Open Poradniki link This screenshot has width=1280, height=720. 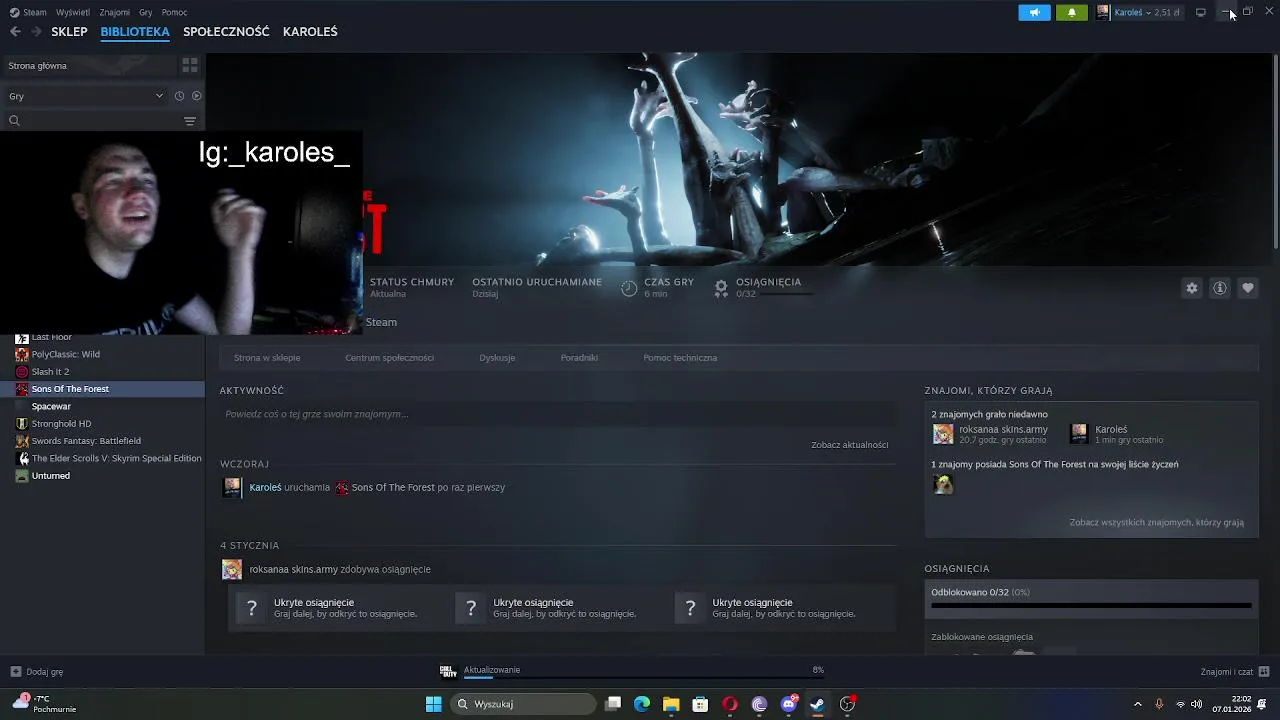click(579, 358)
